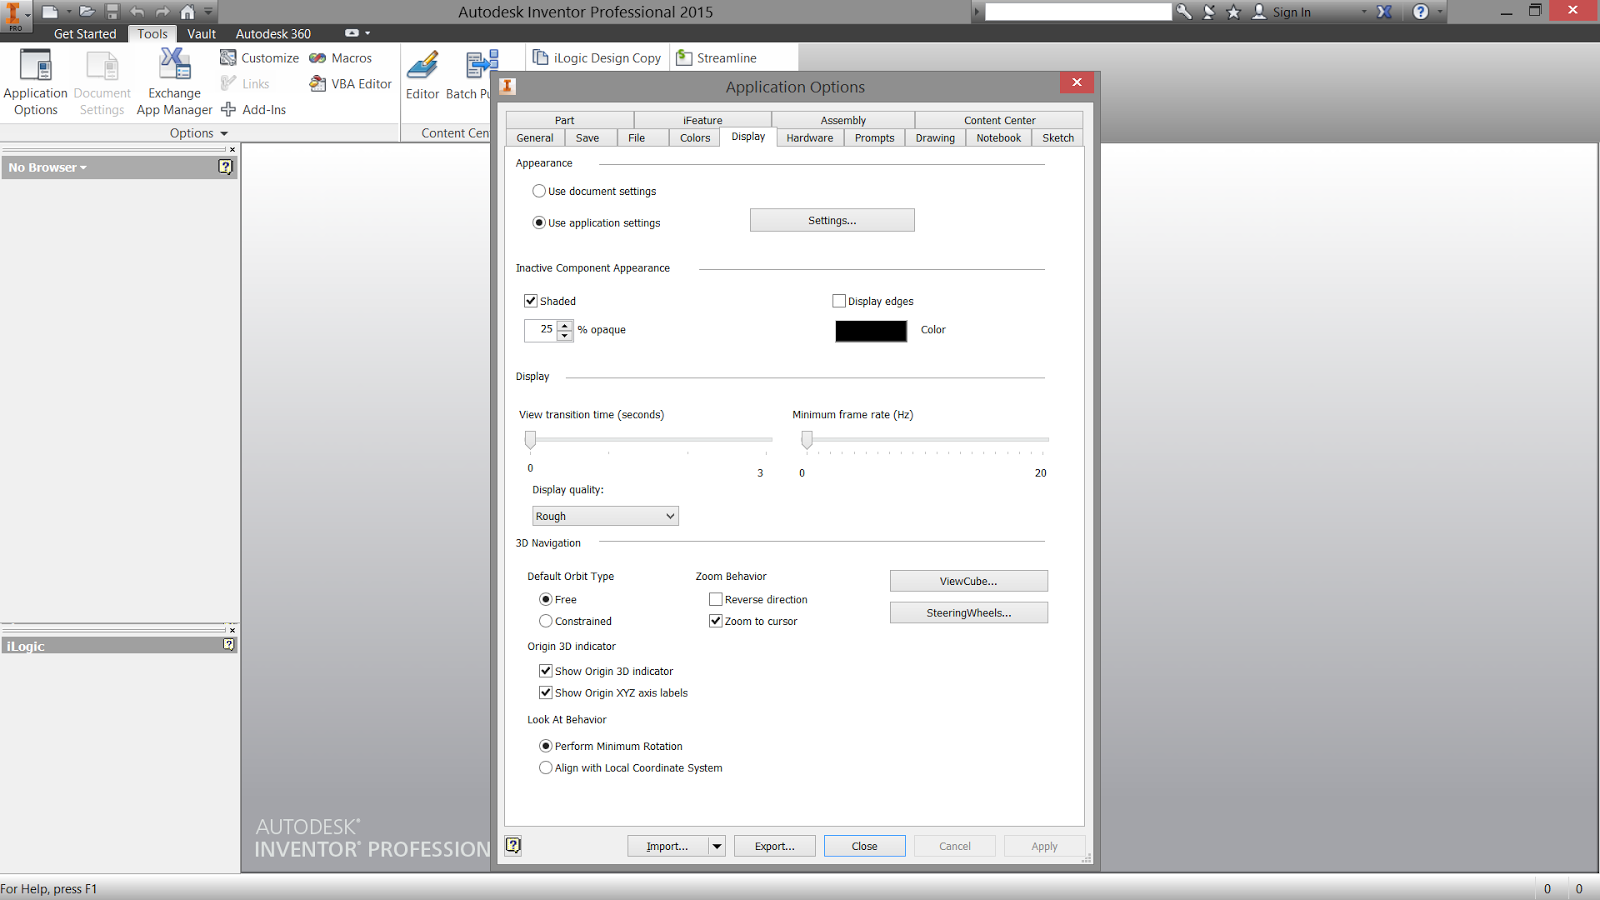Screen dimensions: 1600x900
Task: Click the Document Settings icon
Action: [101, 80]
